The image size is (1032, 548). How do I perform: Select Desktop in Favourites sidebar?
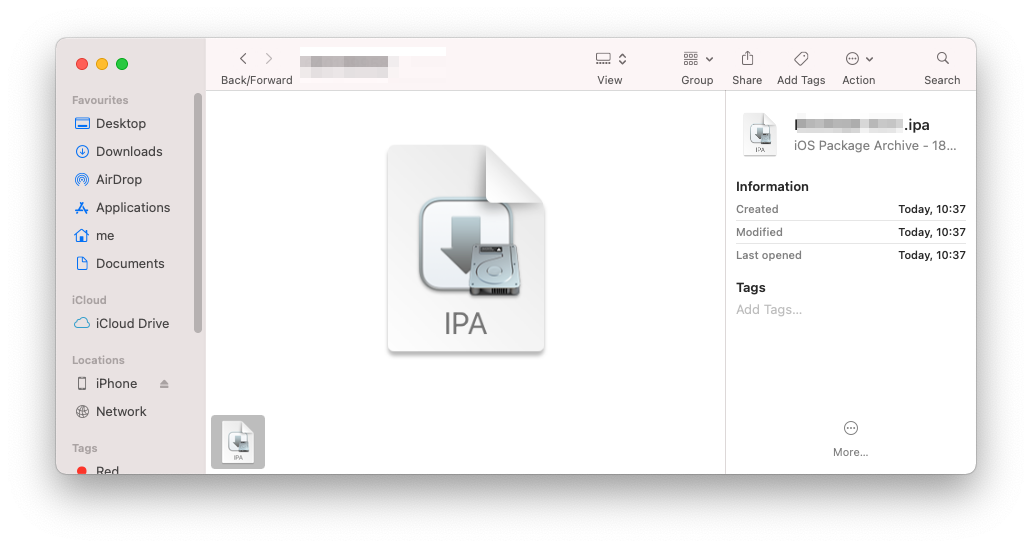click(x=120, y=124)
